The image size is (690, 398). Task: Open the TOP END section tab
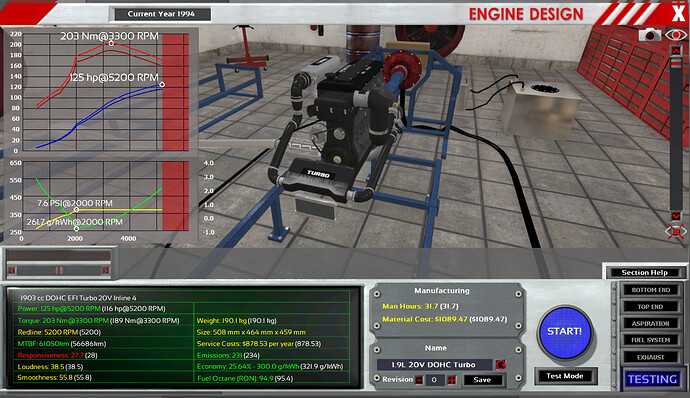coord(651,306)
